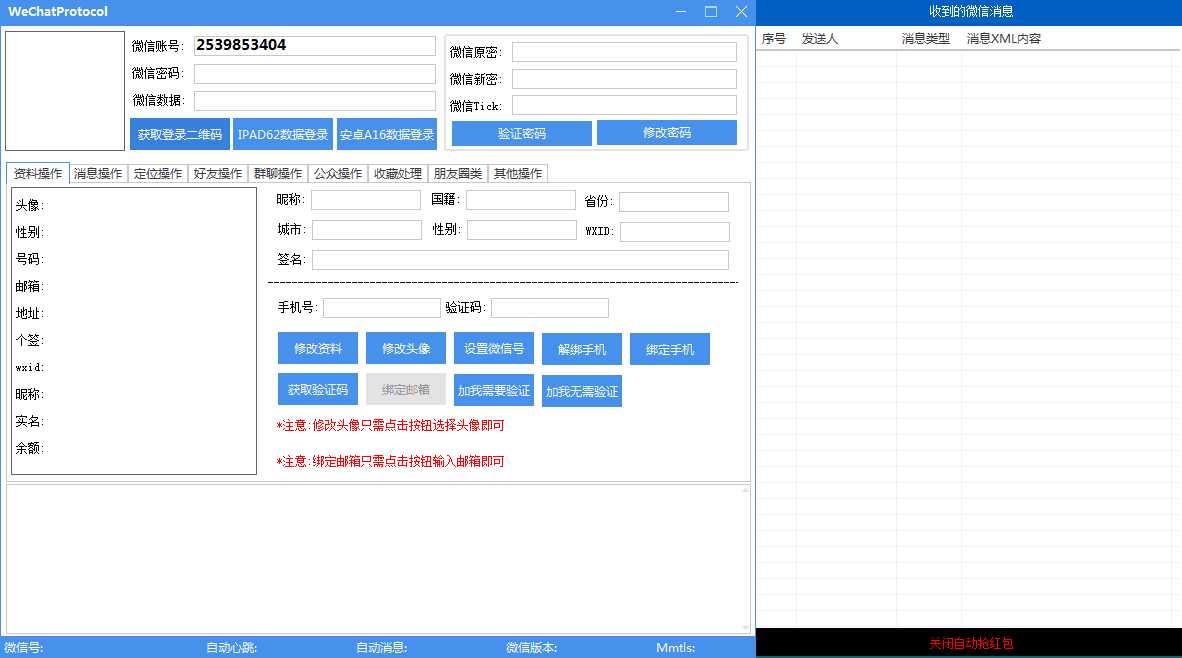Close the WeChatProtocol window
This screenshot has height=658, width=1182.
pos(741,11)
